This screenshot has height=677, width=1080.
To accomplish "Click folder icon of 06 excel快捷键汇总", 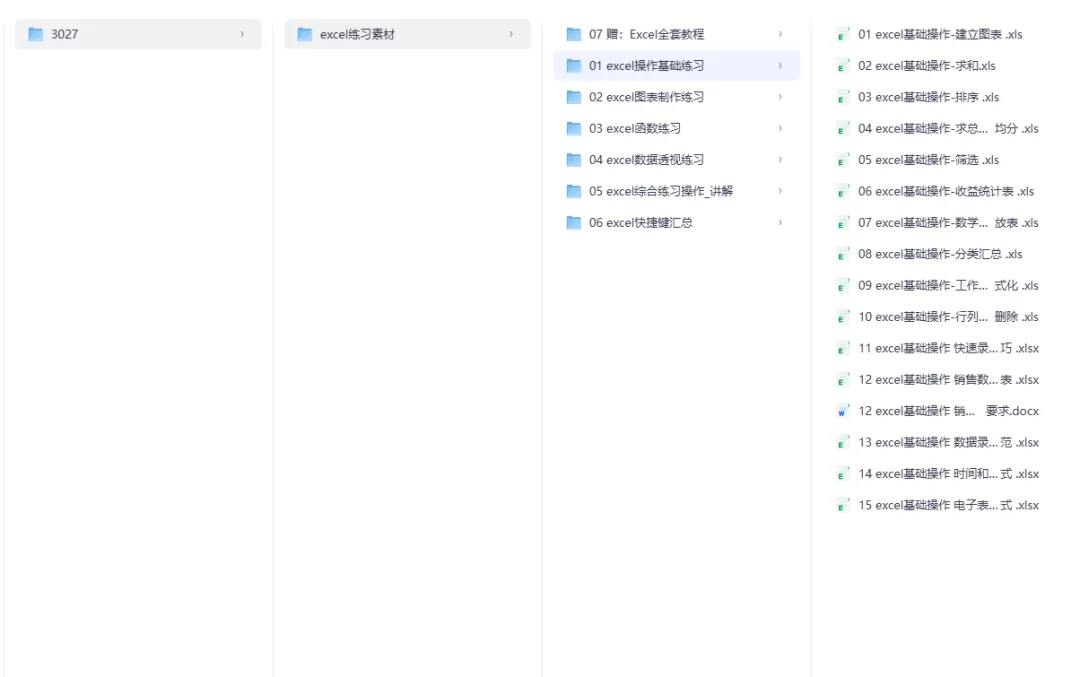I will [x=574, y=222].
